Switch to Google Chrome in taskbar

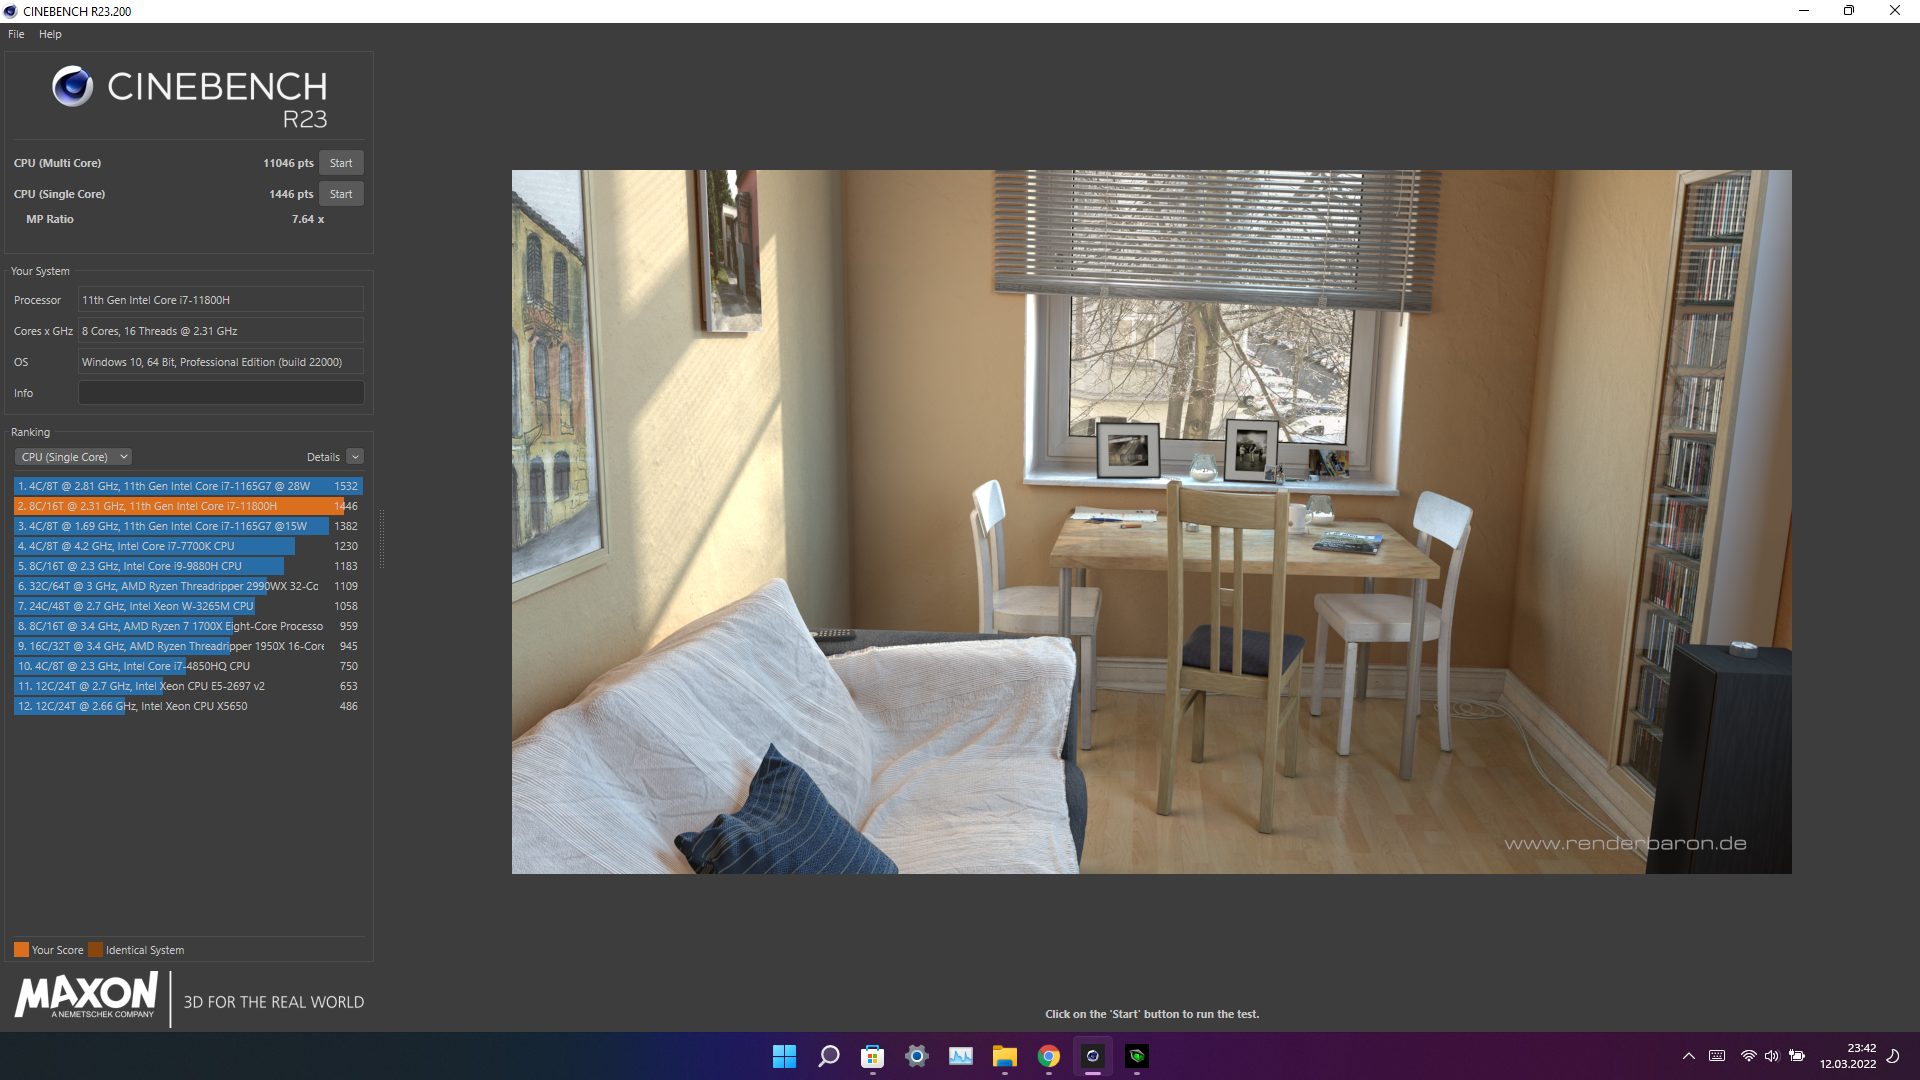(1048, 1056)
